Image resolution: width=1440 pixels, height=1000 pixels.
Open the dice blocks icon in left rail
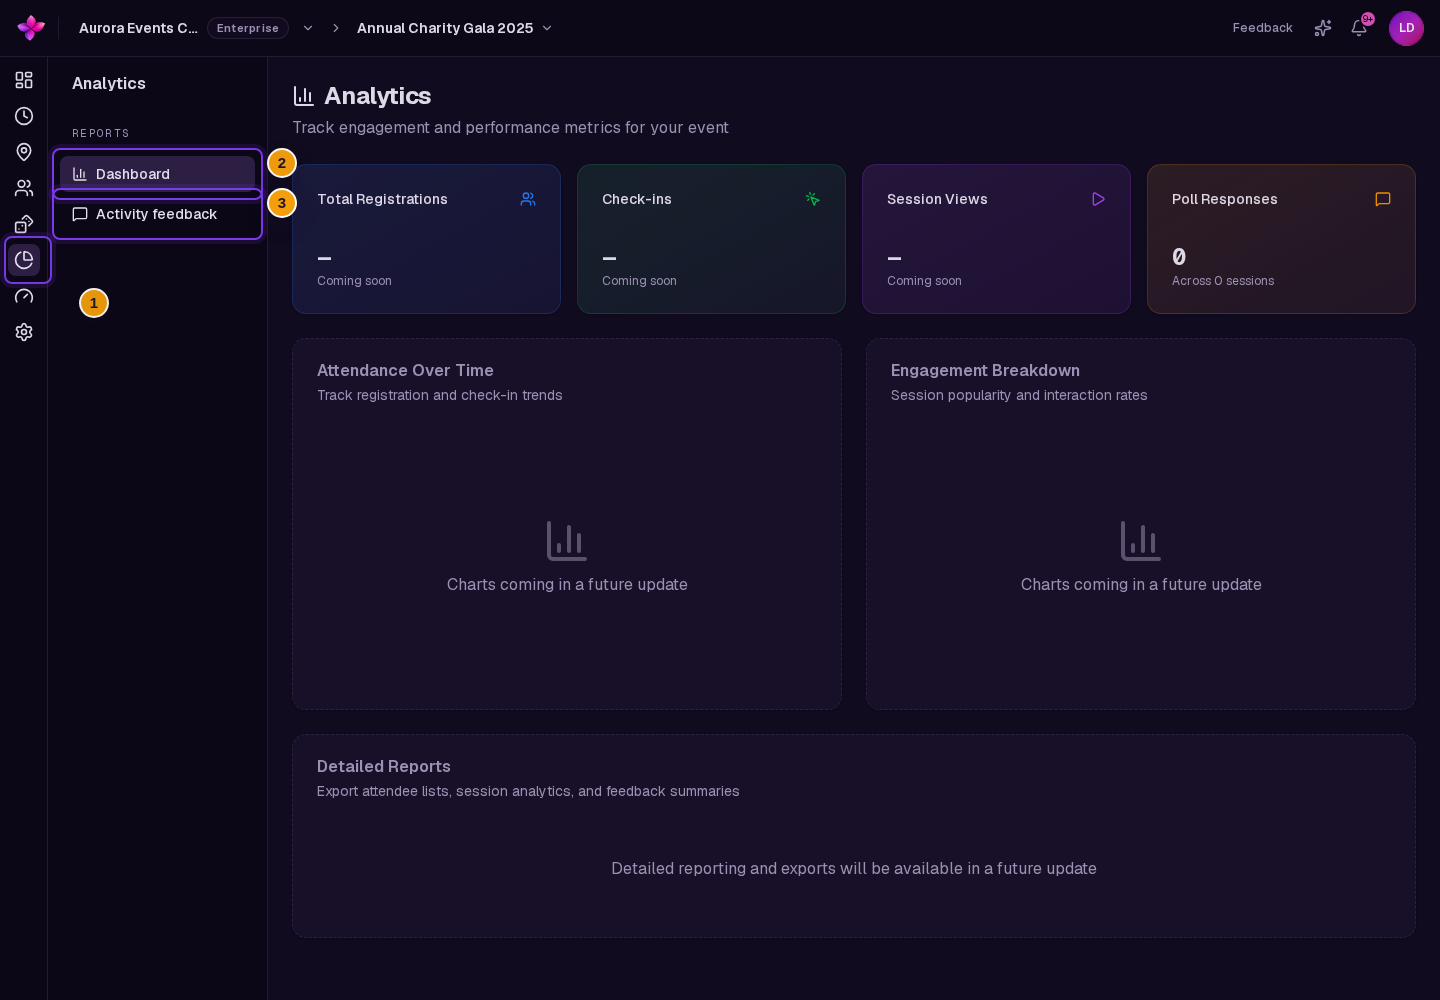[x=24, y=224]
